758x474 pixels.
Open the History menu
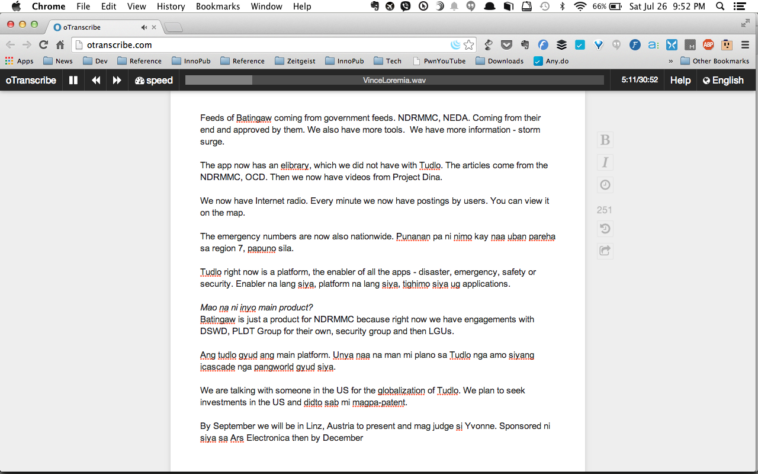click(x=171, y=6)
